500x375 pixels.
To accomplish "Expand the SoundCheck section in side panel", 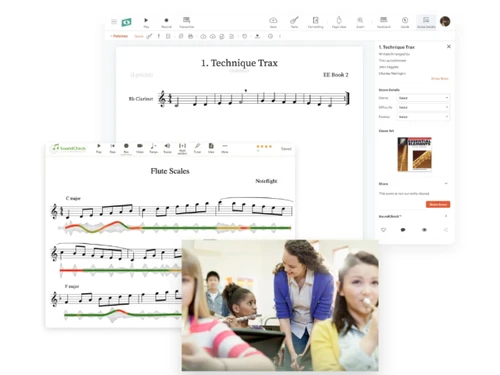I will 446,216.
